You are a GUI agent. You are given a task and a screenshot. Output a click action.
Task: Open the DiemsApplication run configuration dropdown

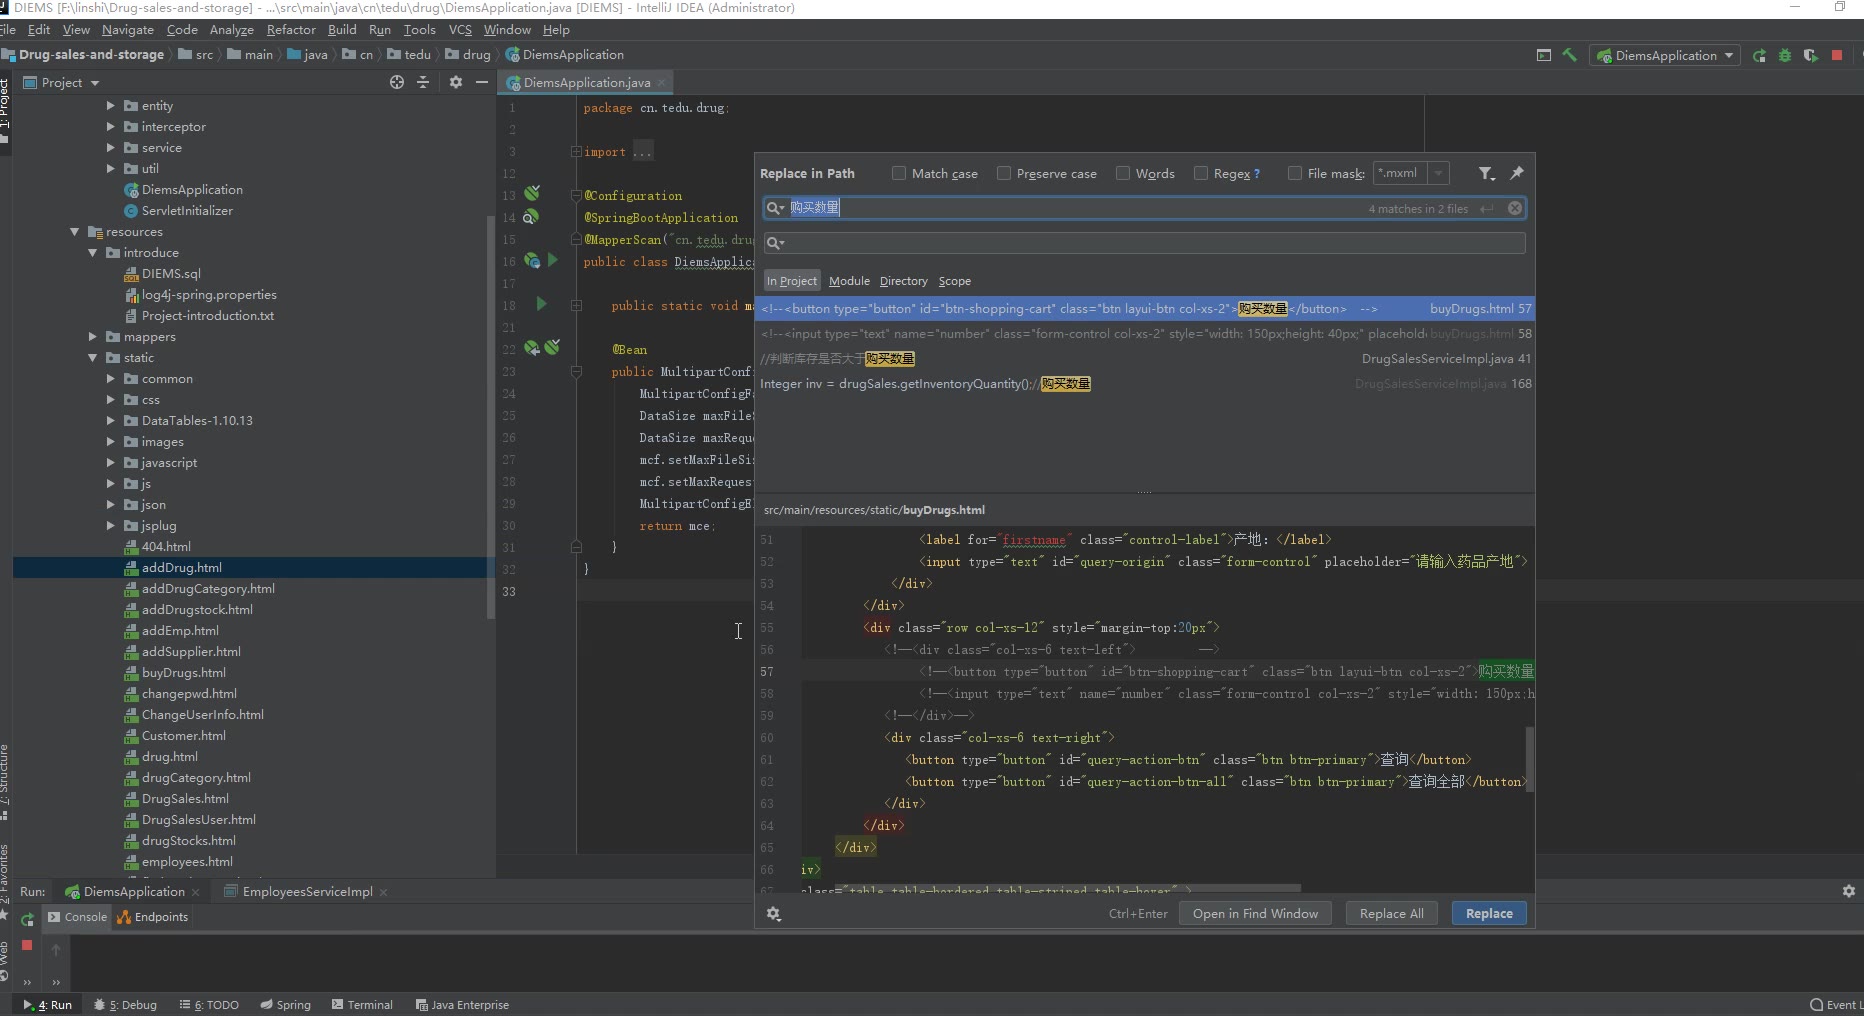[x=1665, y=55]
